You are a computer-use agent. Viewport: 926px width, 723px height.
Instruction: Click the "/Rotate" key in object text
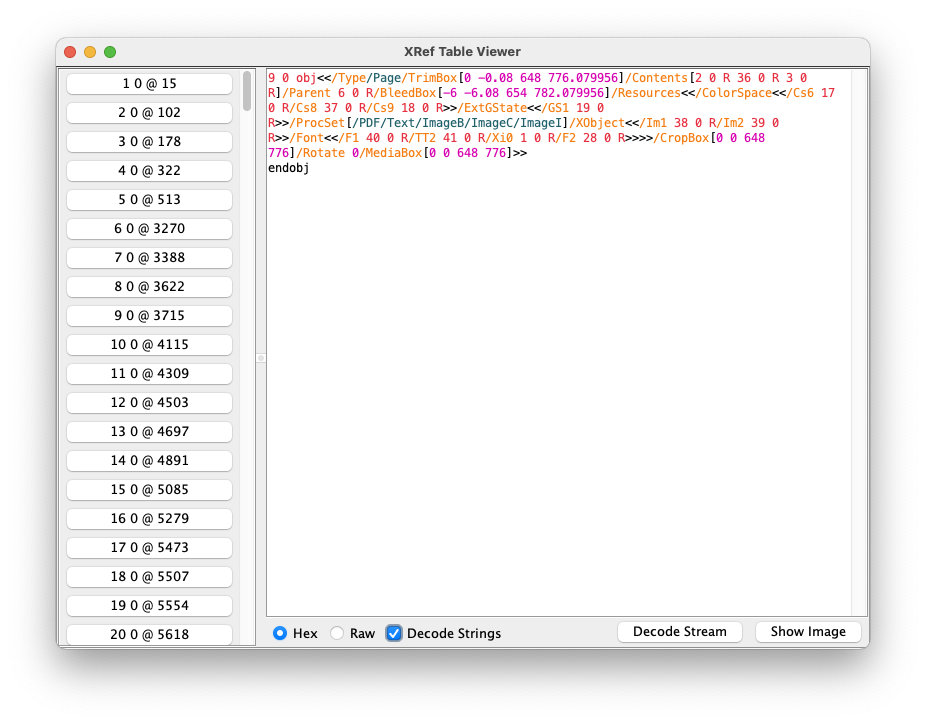(x=321, y=153)
